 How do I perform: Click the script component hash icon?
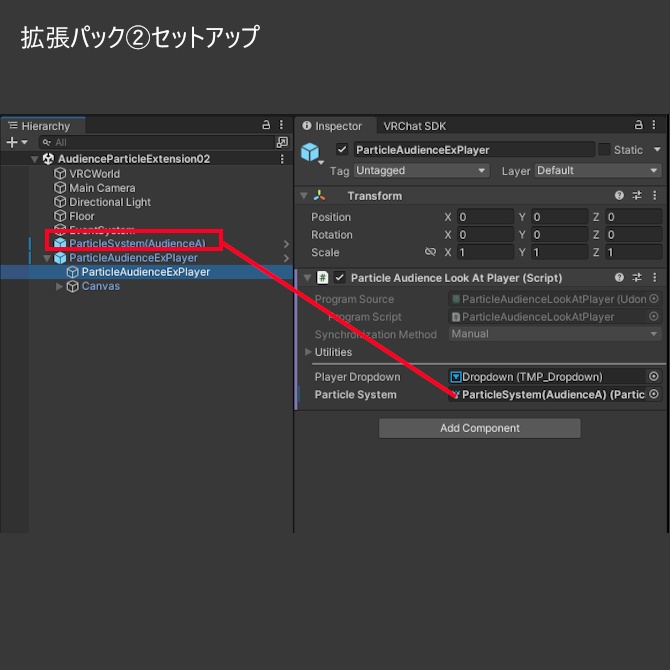click(323, 278)
